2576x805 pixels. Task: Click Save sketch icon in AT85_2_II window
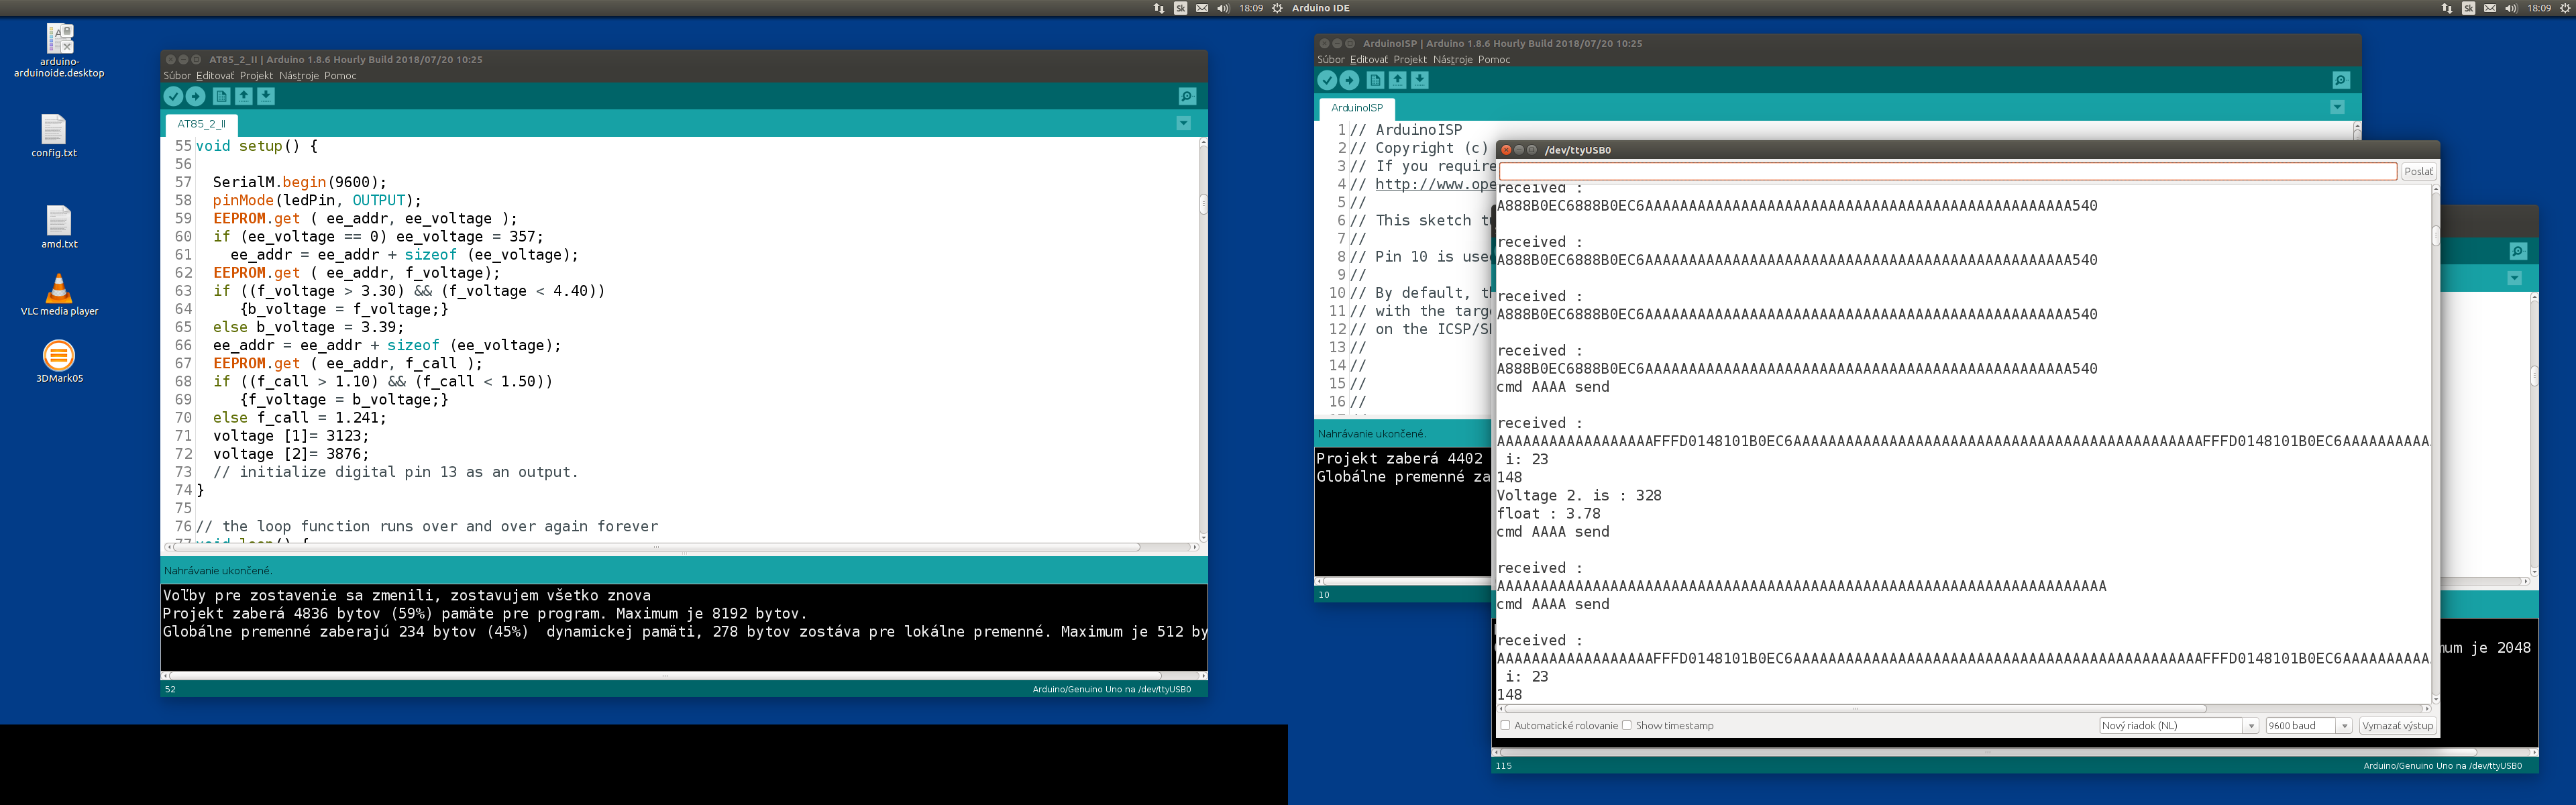click(266, 96)
